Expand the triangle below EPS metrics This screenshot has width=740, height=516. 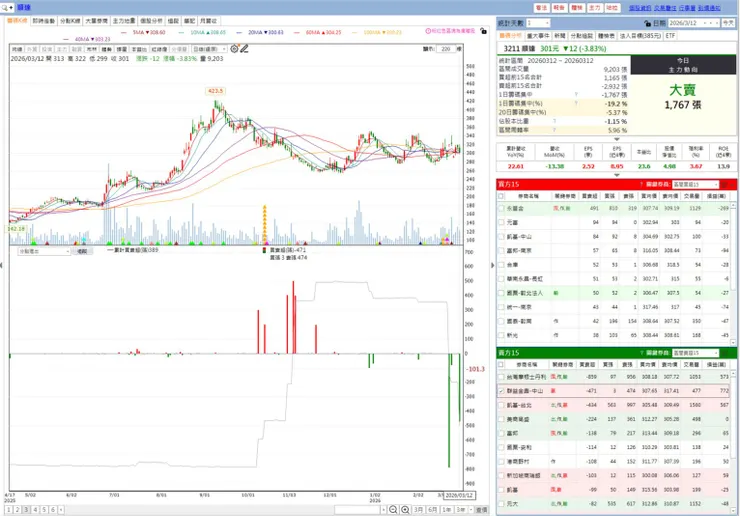pos(616,175)
